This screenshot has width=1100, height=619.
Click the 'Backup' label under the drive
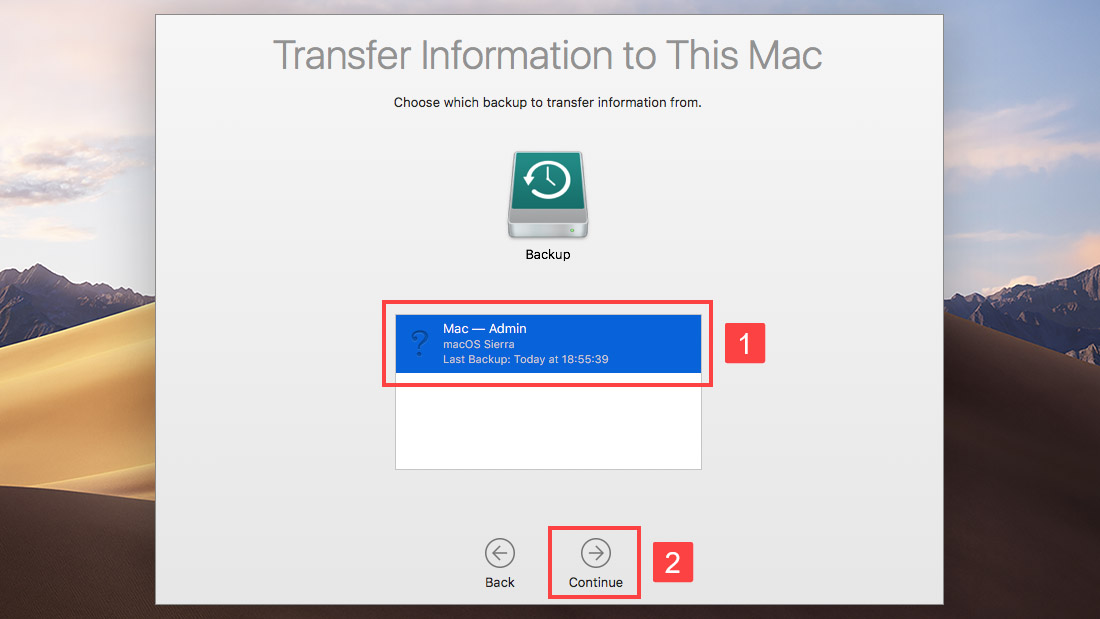(548, 255)
